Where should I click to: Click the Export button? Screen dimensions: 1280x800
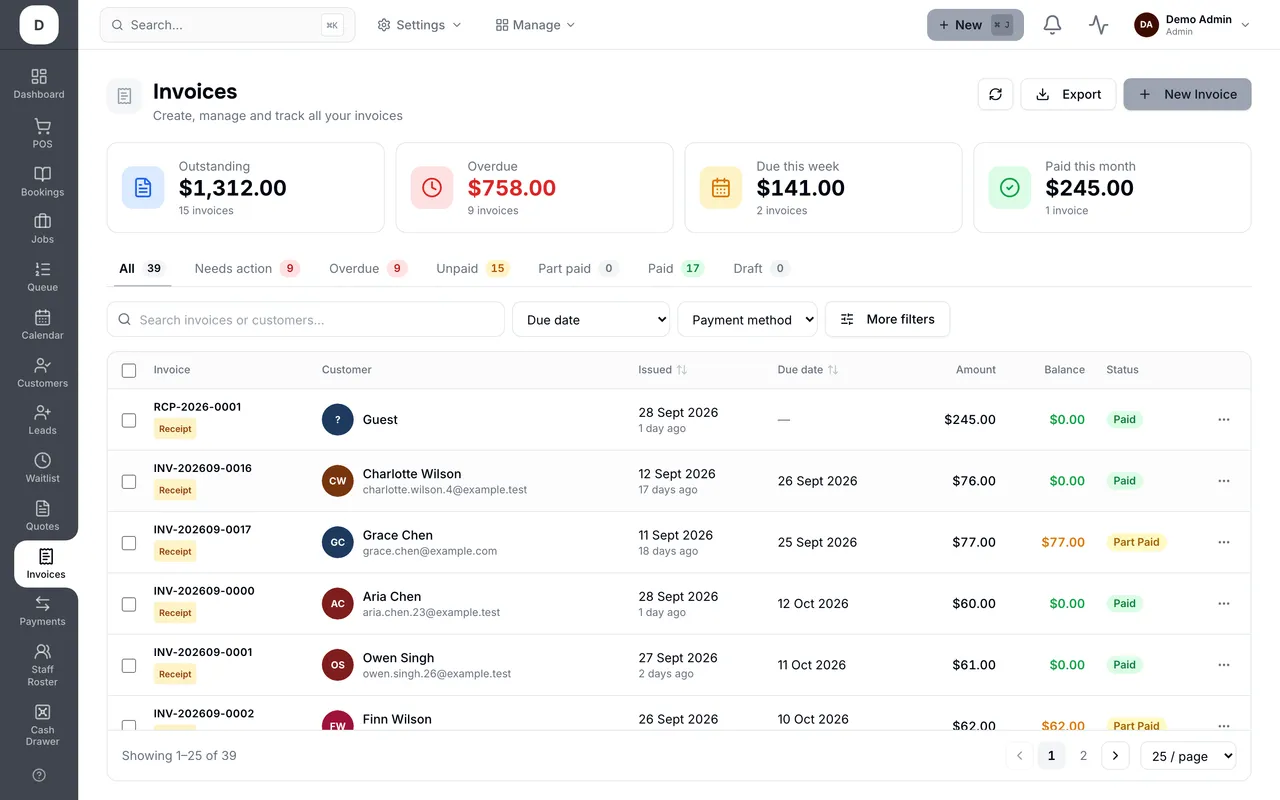click(1068, 94)
